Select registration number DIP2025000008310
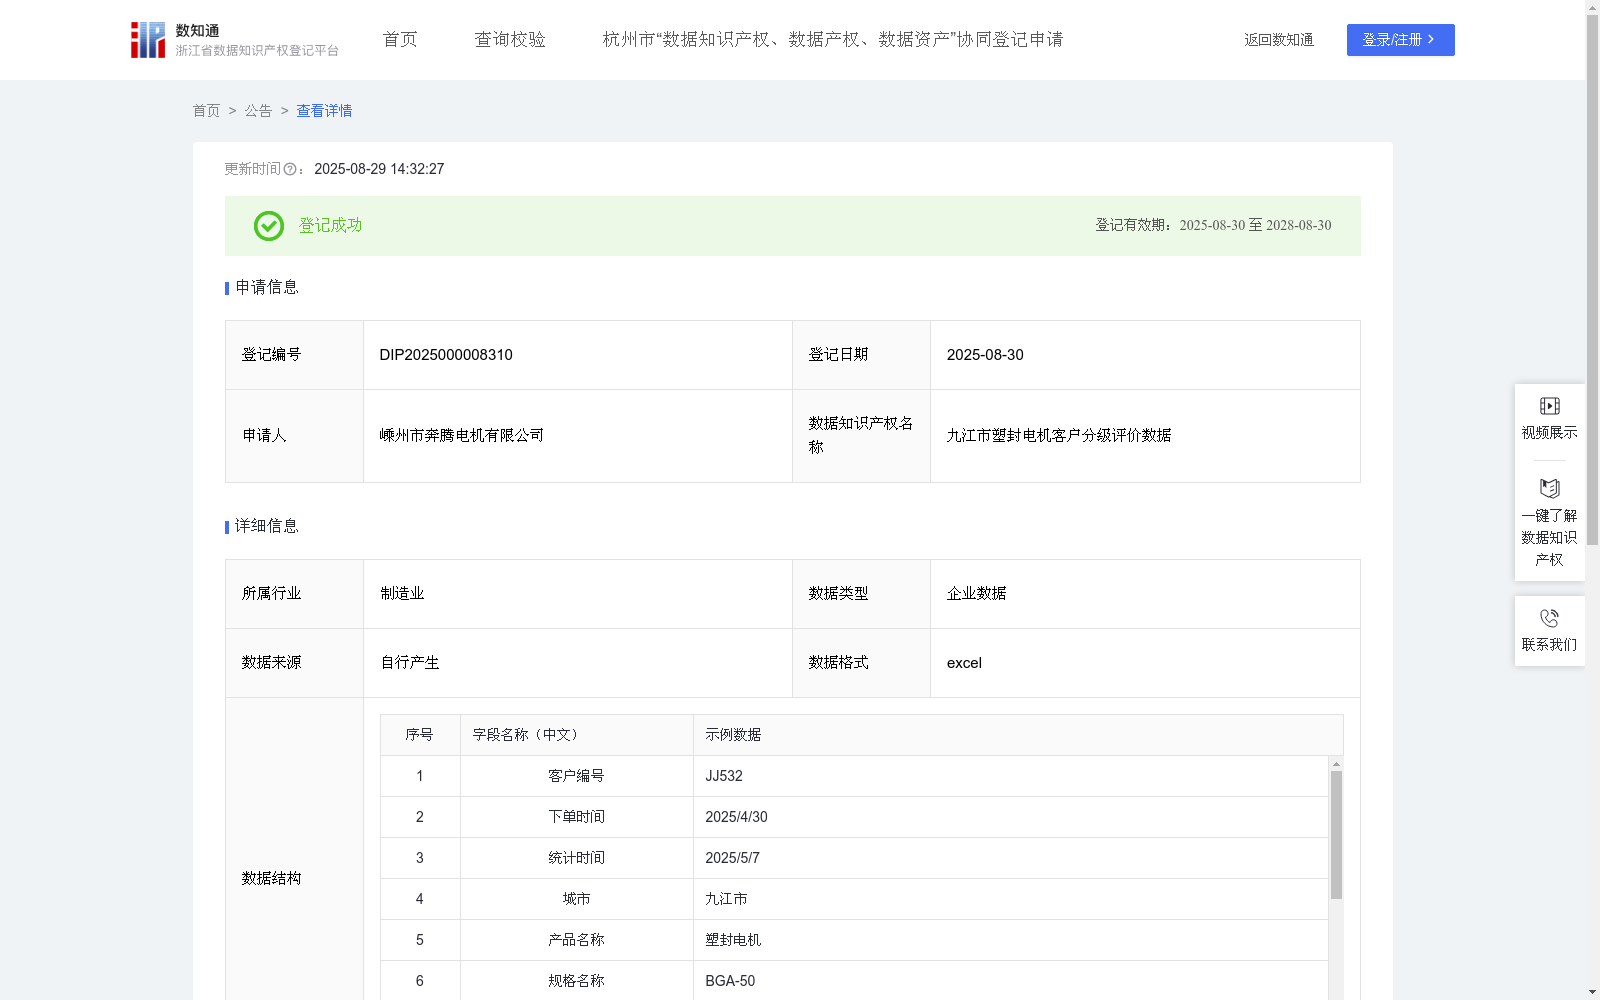 [446, 355]
